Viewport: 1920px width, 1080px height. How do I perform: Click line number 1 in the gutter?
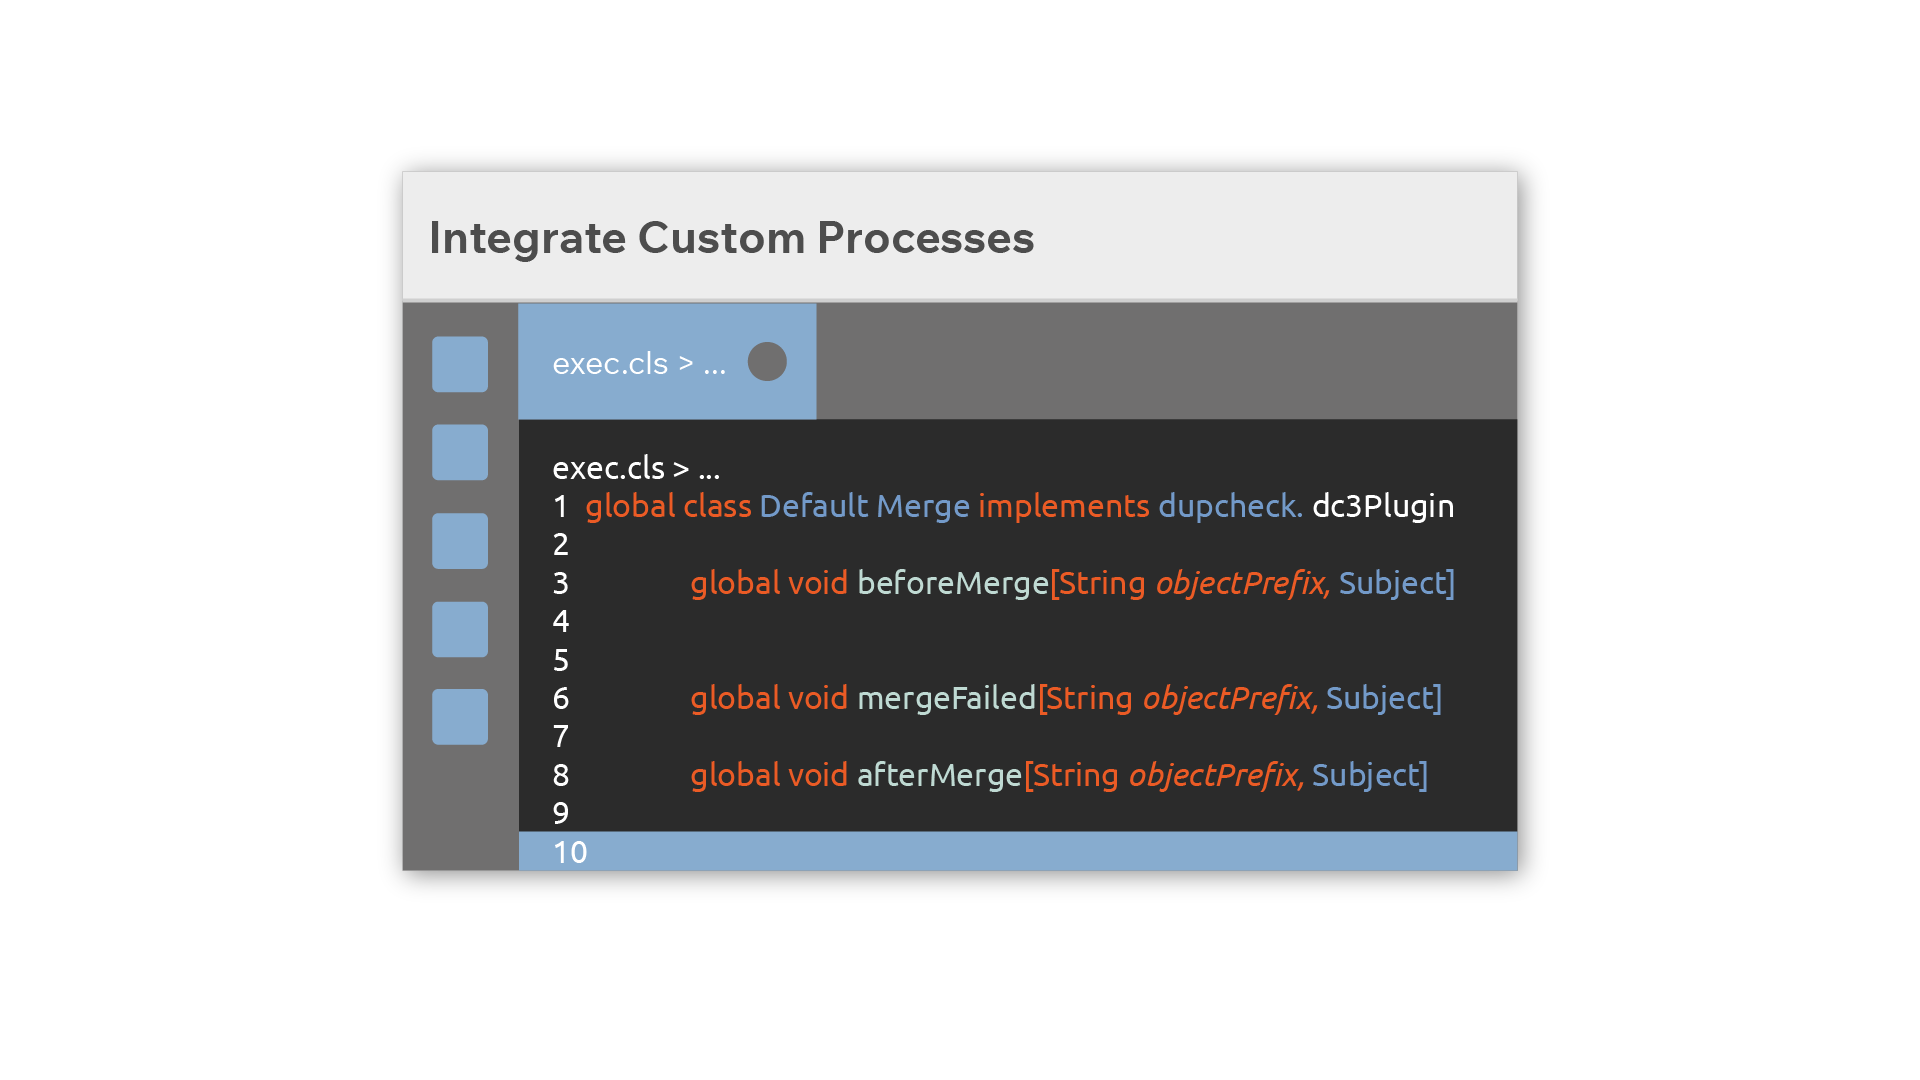560,506
